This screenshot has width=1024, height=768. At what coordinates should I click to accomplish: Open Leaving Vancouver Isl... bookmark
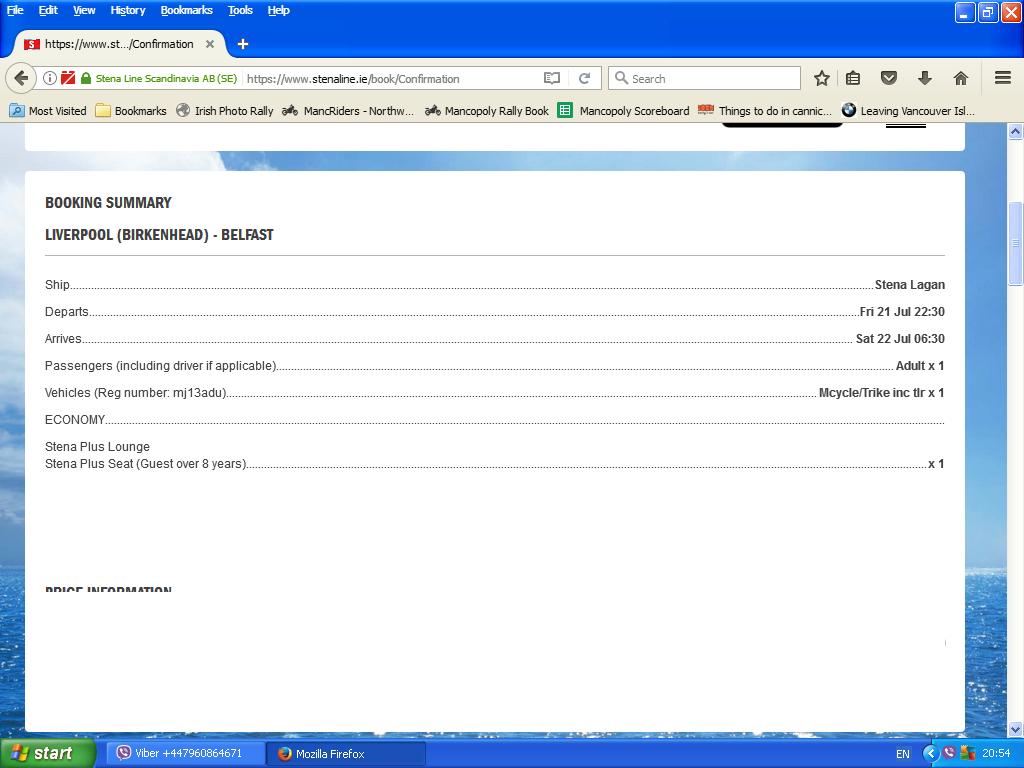(908, 111)
